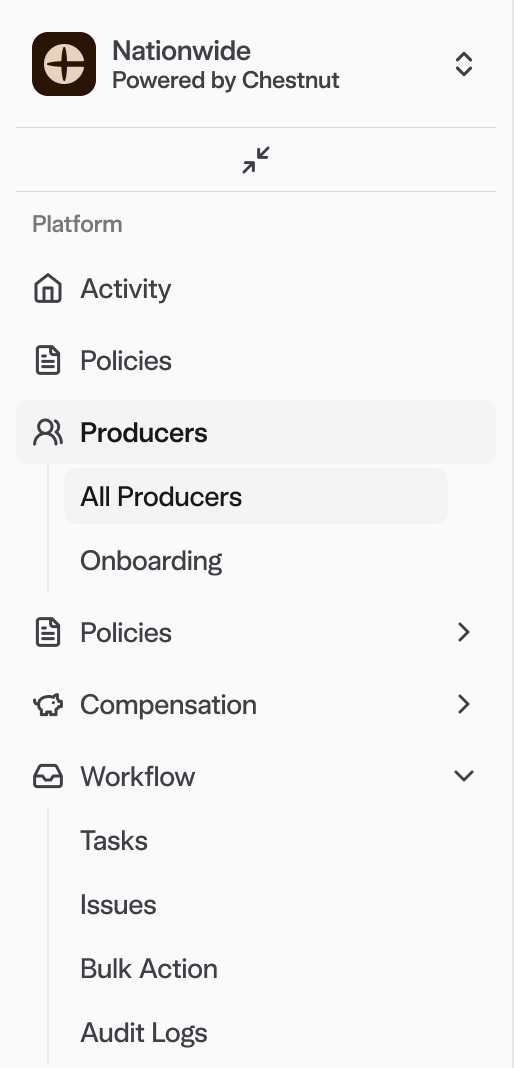Image resolution: width=514 pixels, height=1068 pixels.
Task: Click the Nationwide Chestnut logo icon
Action: (x=64, y=64)
